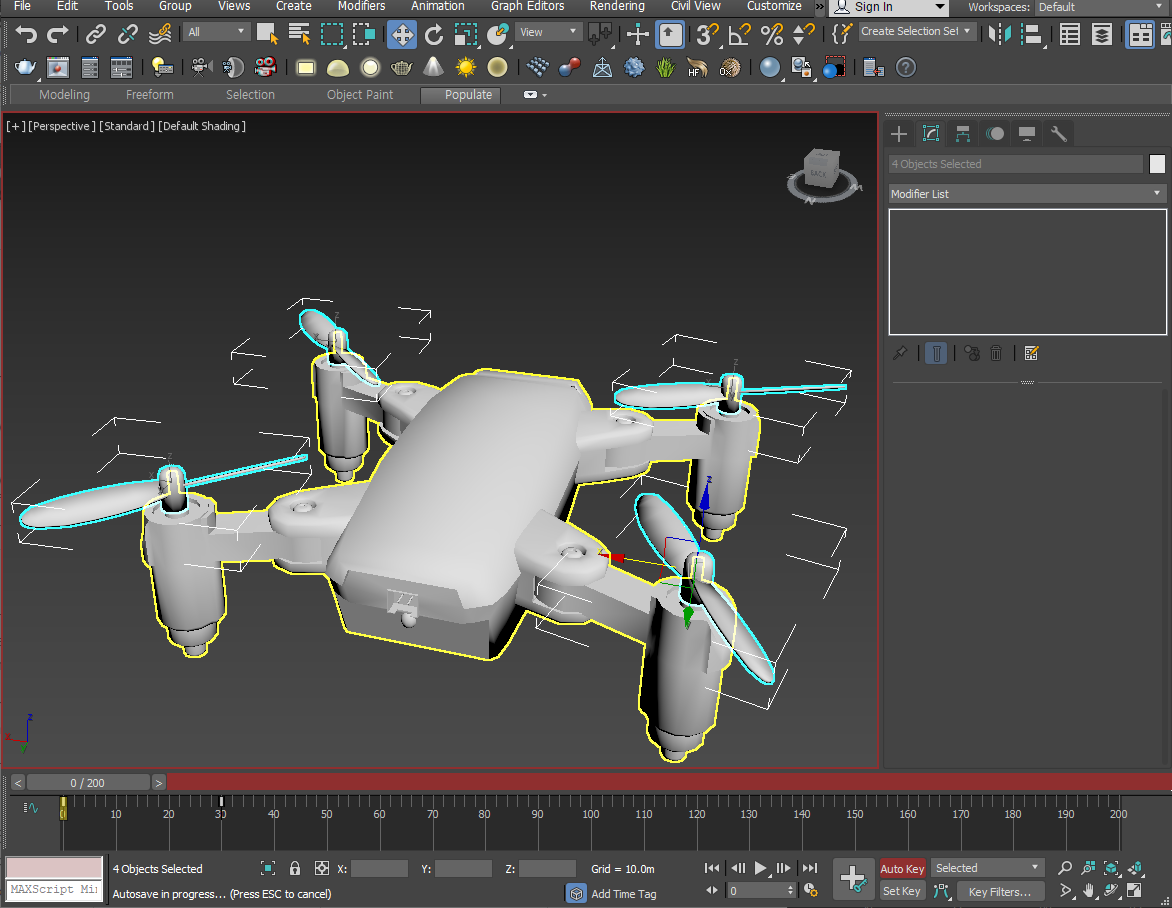Click the Key Filters button
Screen dimensions: 1172x908
click(x=1000, y=891)
